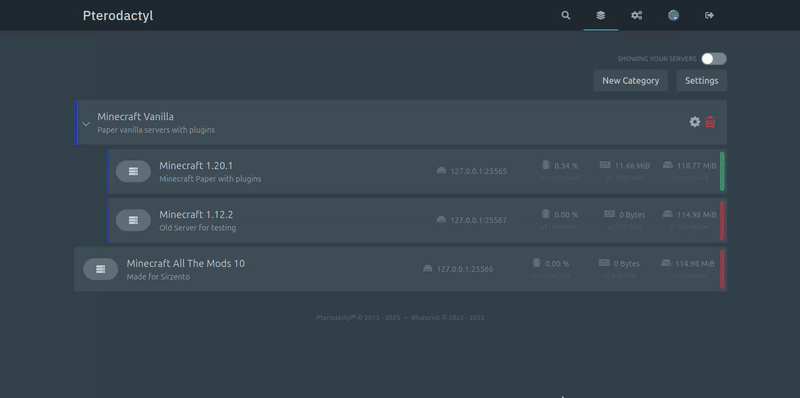The image size is (800, 398).
Task: Click CPU icon beside 0.54 %
Action: click(x=545, y=165)
